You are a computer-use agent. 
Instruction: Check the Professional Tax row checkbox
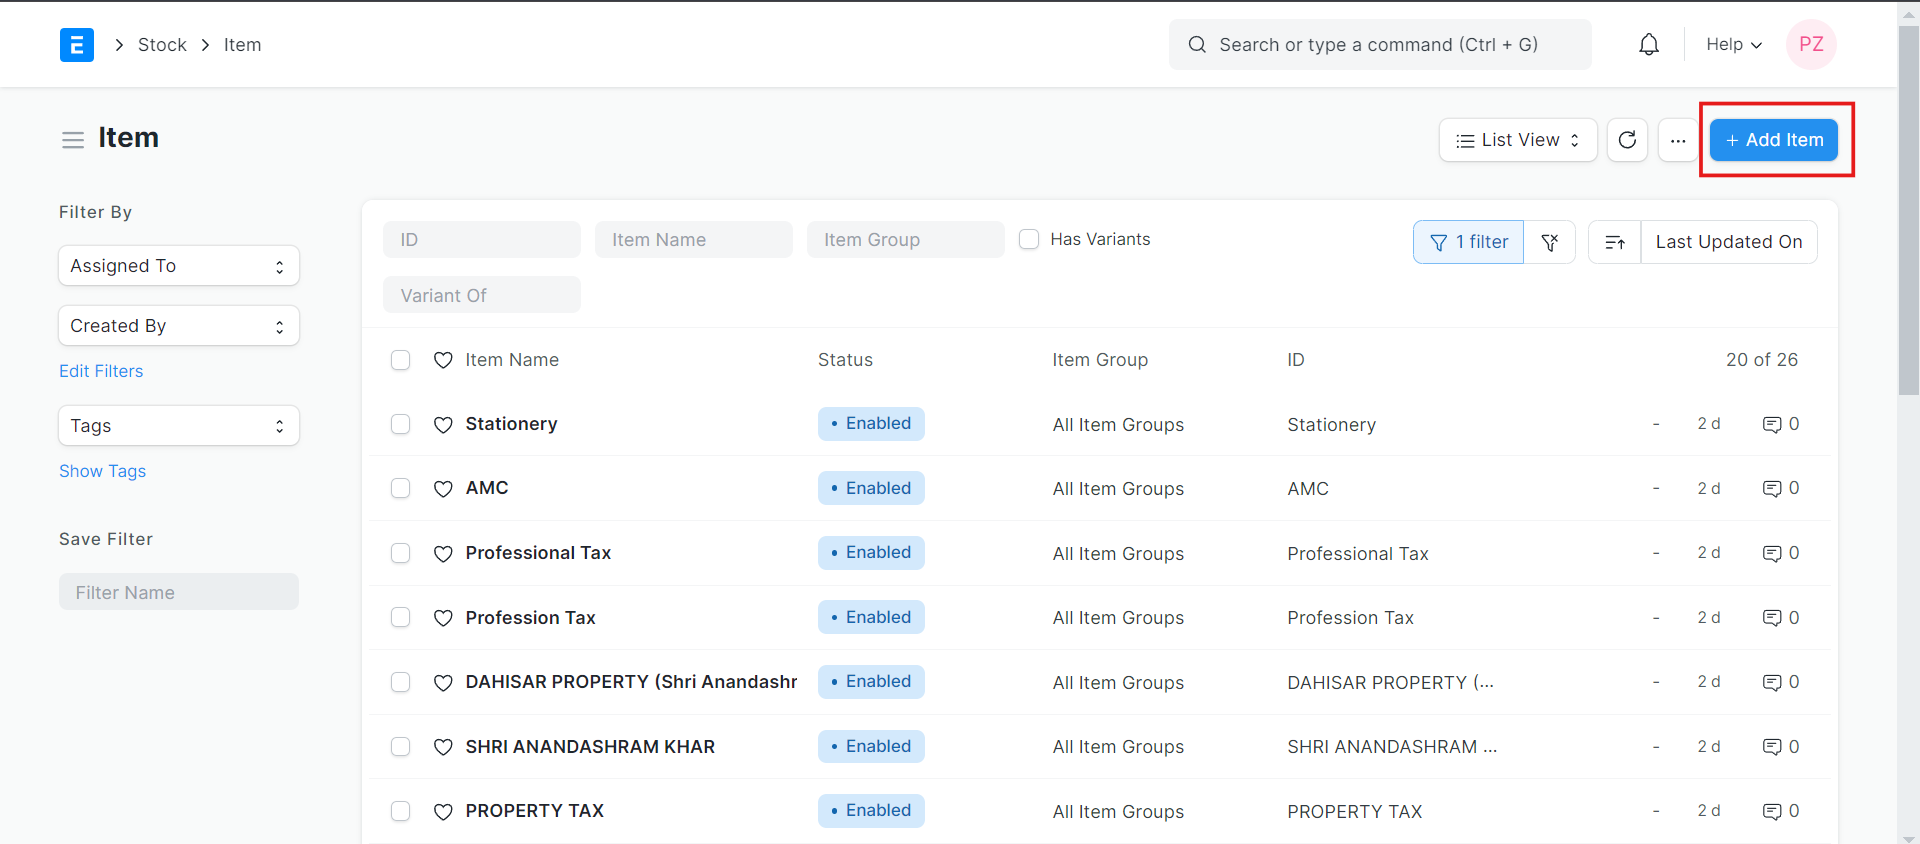coord(401,553)
